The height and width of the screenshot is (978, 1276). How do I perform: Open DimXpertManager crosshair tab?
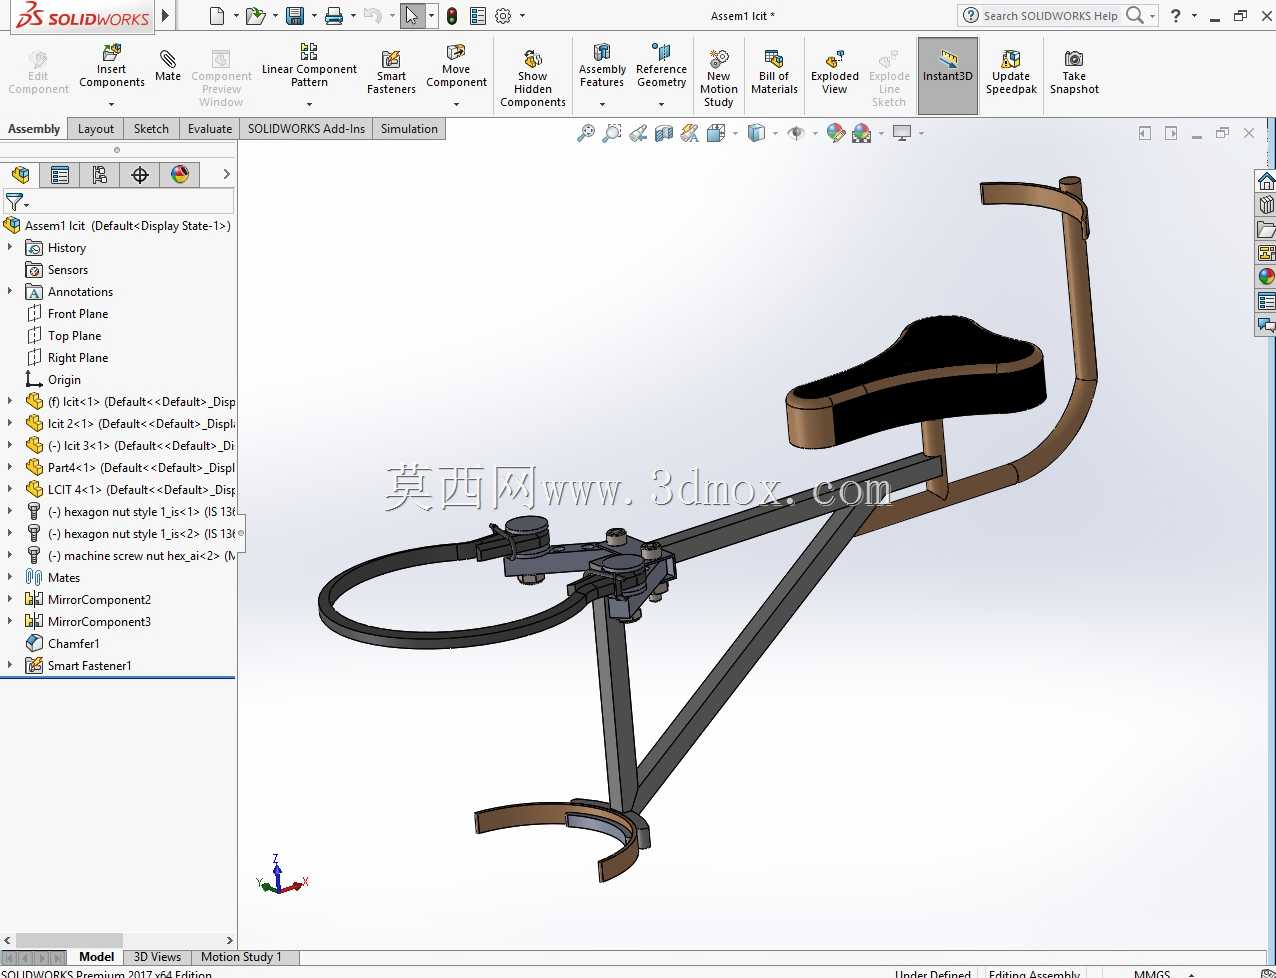tap(140, 175)
